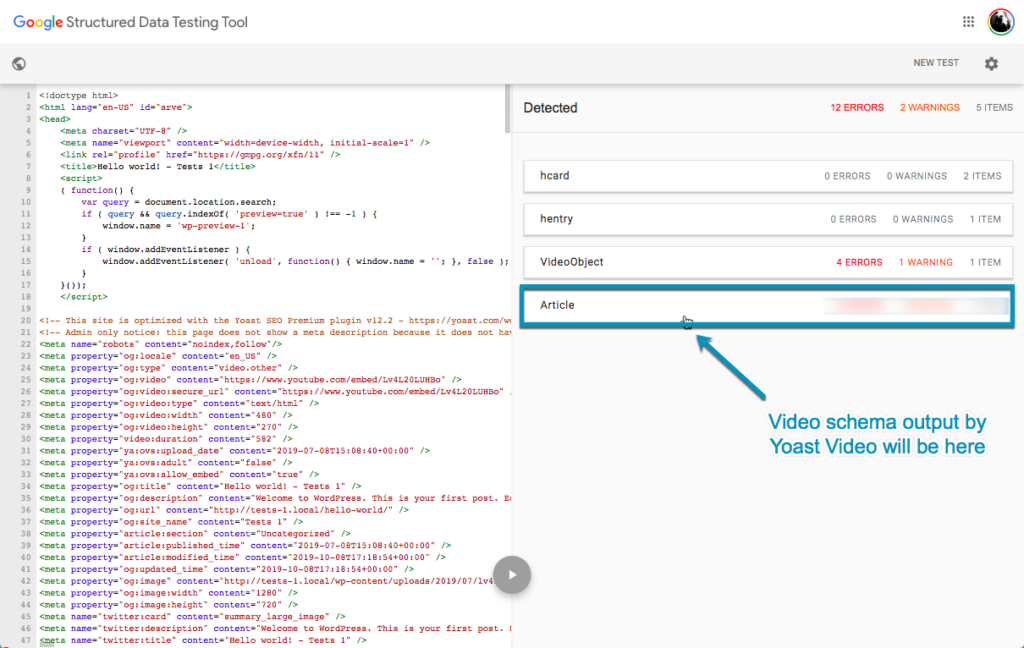This screenshot has width=1024, height=648.
Task: Expand the Article result row
Action: tap(768, 305)
